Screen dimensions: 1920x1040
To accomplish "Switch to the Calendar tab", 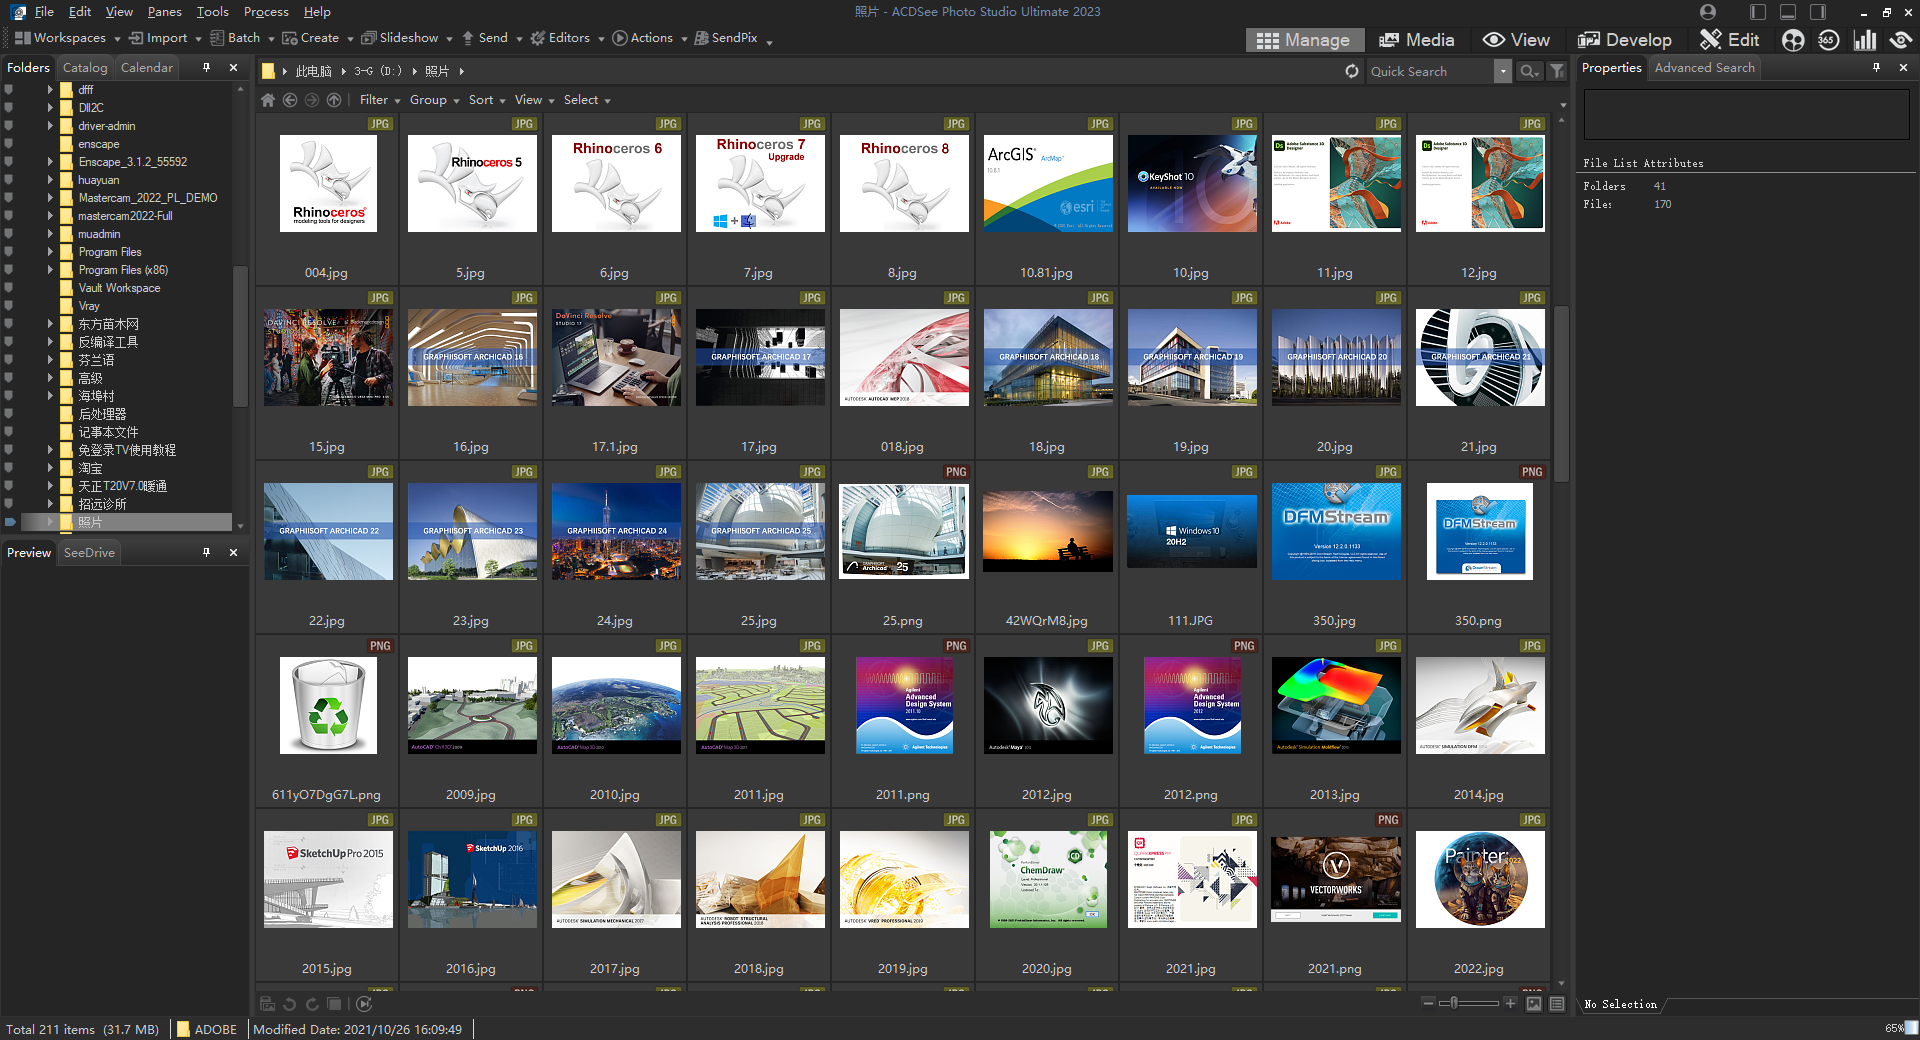I will (x=147, y=67).
